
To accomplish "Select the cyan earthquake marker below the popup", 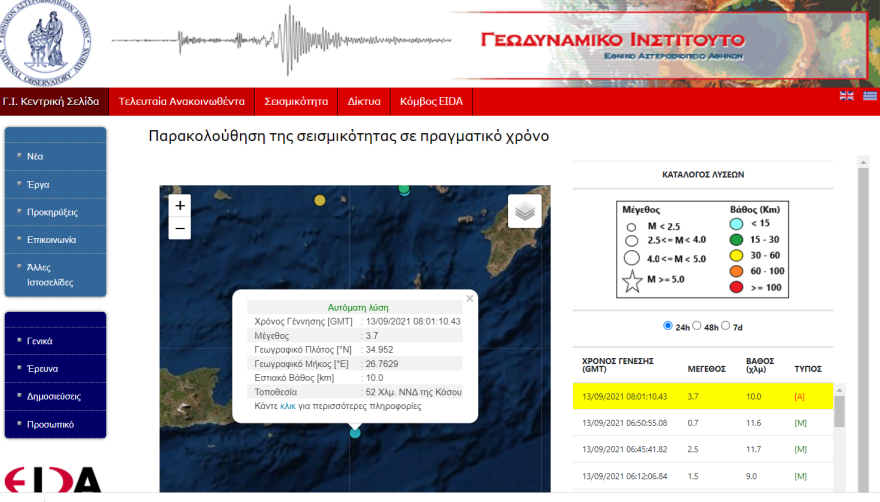I will (355, 433).
